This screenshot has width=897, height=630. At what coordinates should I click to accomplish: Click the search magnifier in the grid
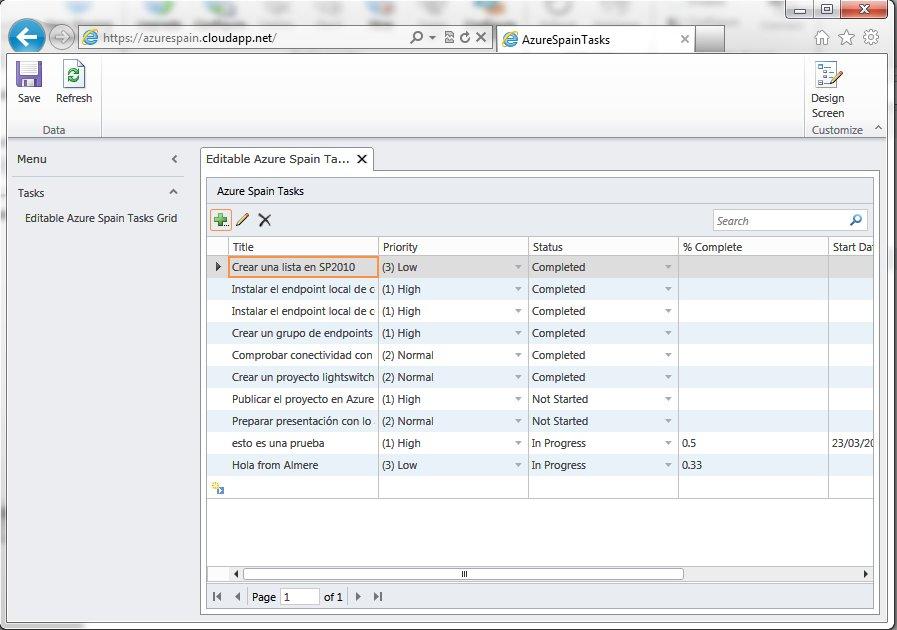[856, 220]
